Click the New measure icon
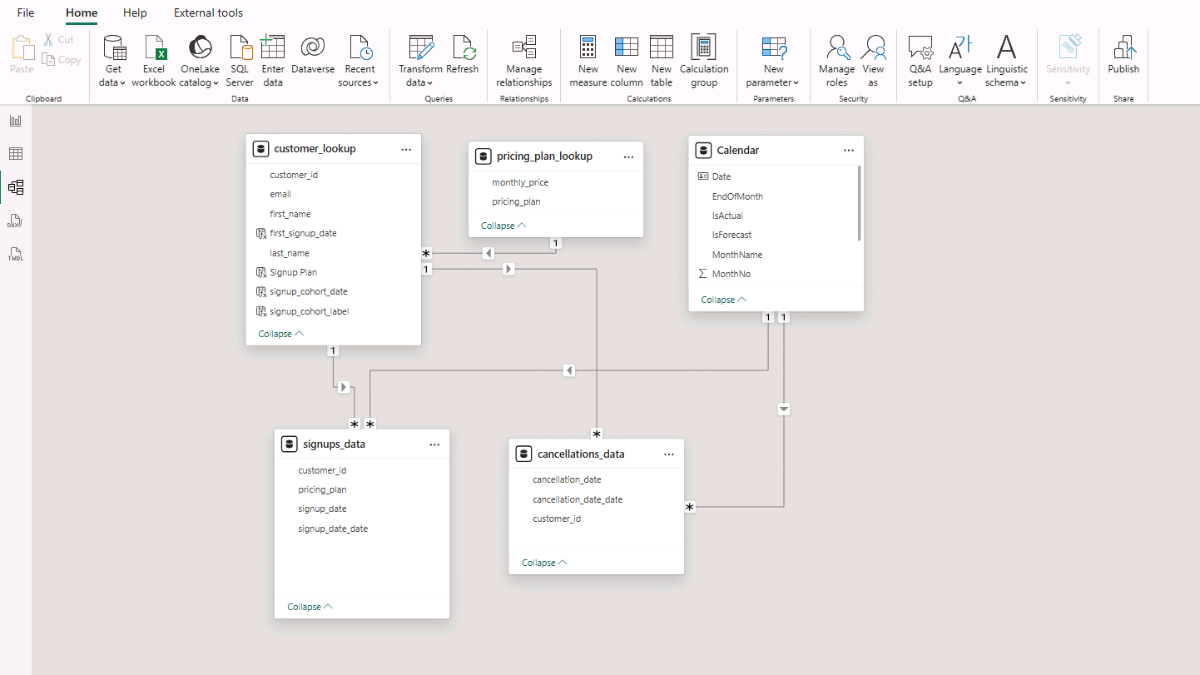1200x675 pixels. [x=588, y=48]
